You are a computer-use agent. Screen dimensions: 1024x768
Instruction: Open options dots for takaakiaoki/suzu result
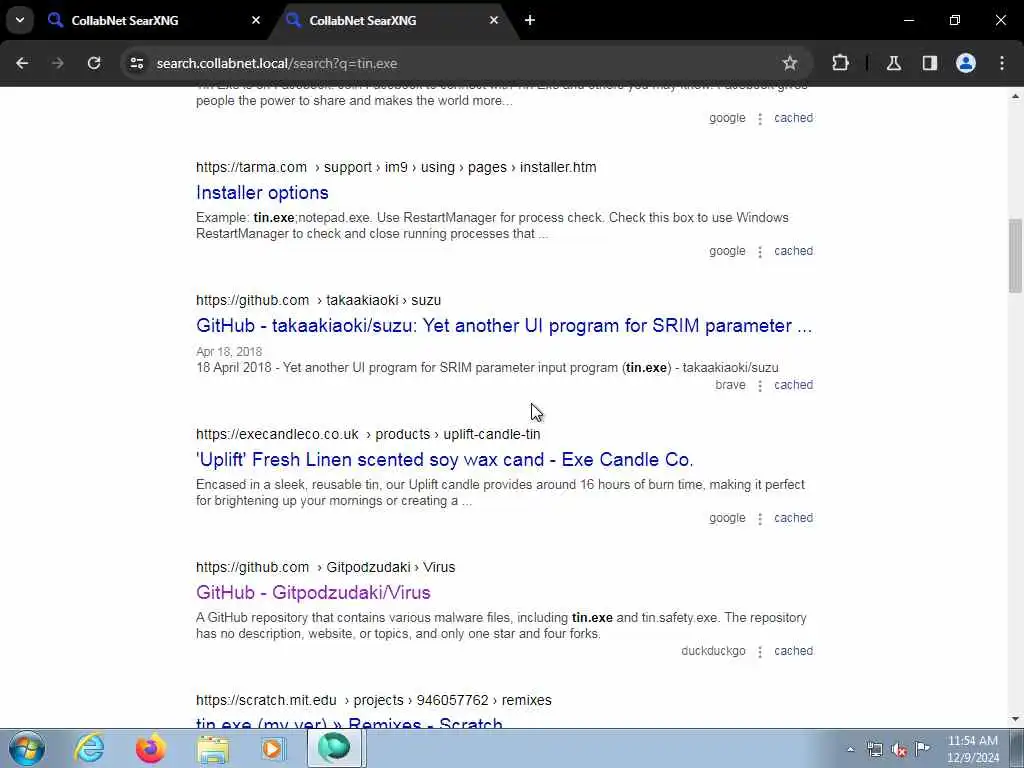(760, 386)
